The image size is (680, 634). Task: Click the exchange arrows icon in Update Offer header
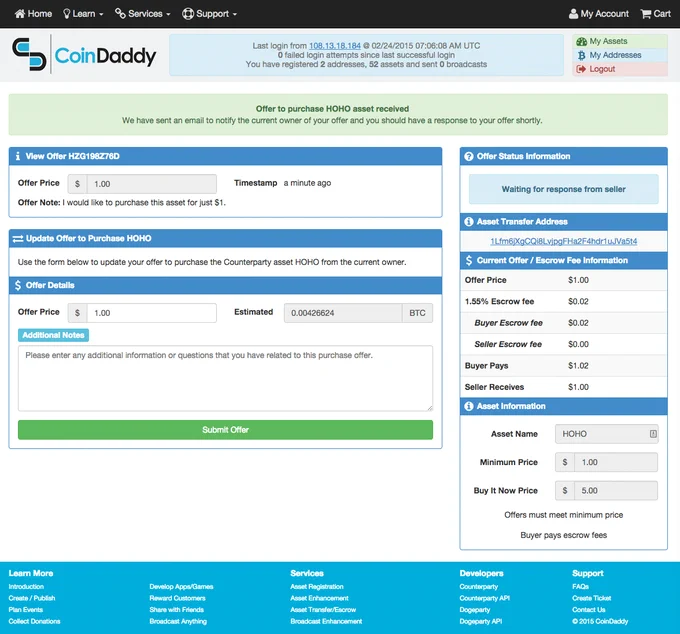click(x=18, y=239)
